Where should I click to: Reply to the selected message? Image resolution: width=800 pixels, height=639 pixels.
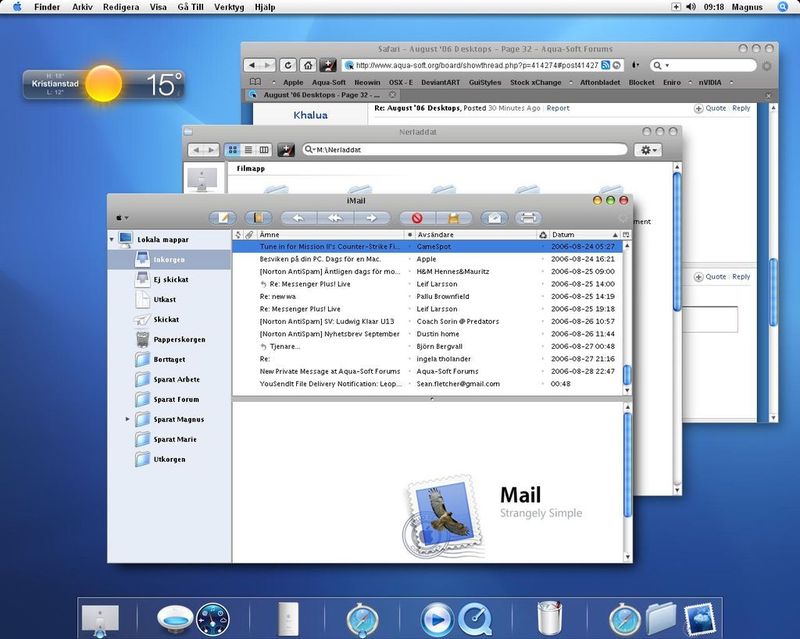point(298,218)
